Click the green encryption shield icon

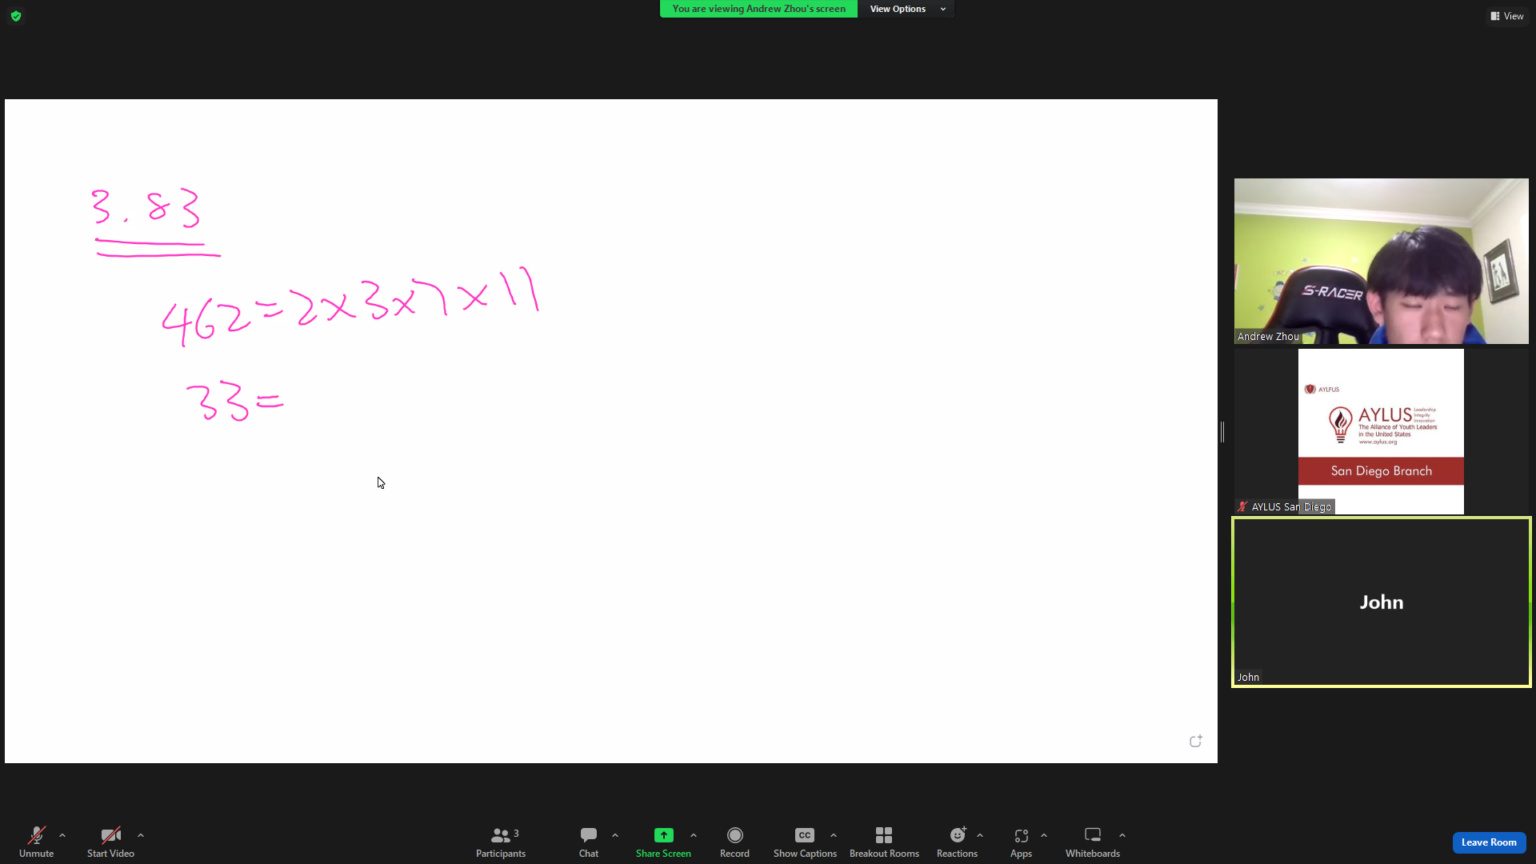click(15, 16)
